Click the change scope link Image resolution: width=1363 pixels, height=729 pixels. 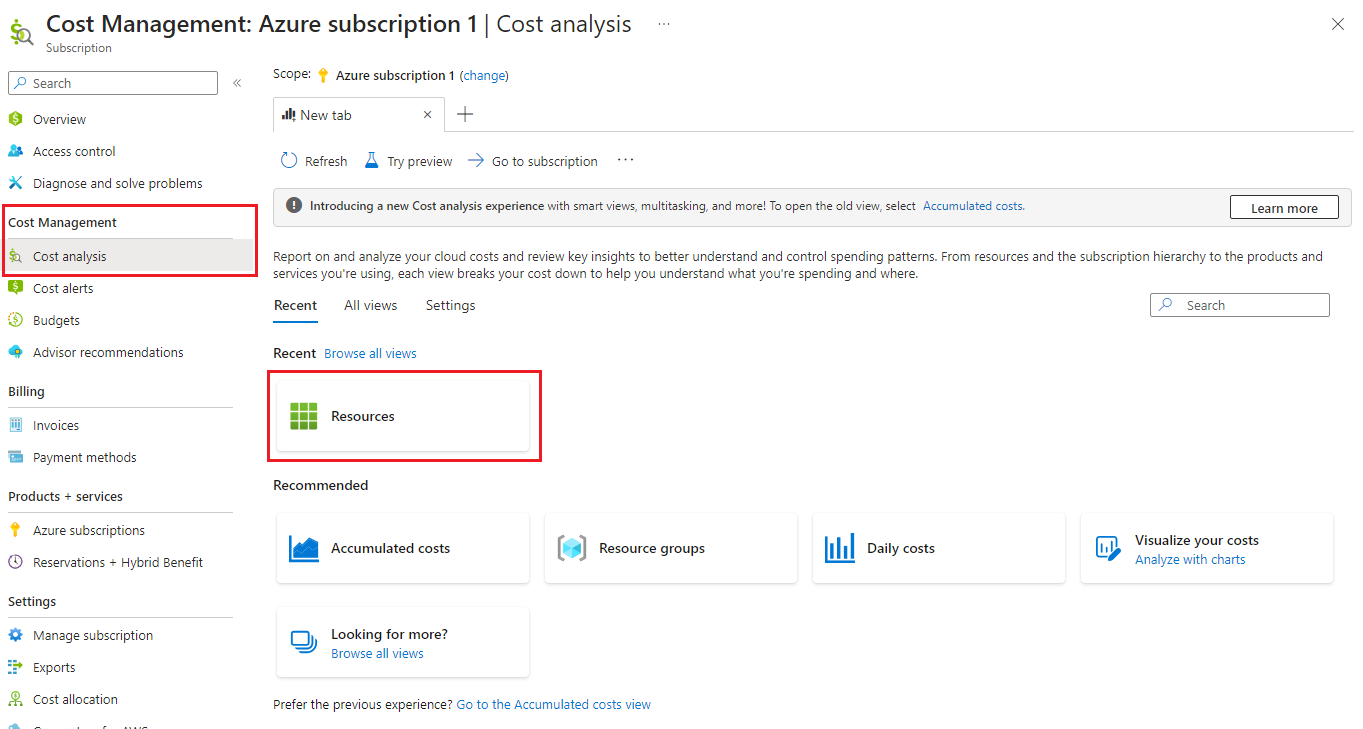click(x=484, y=75)
